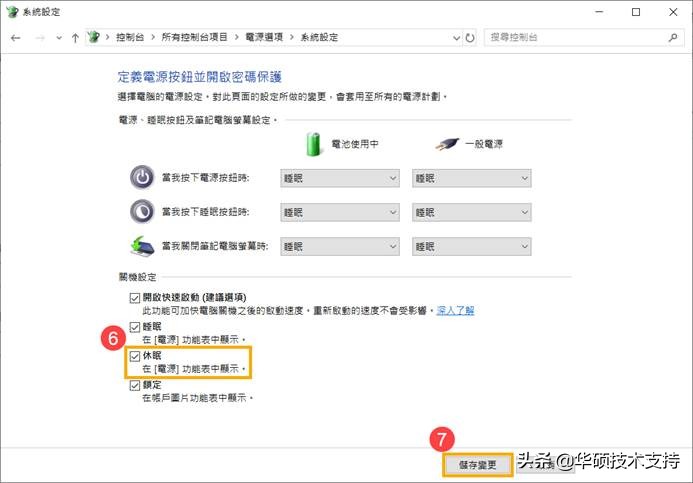The height and width of the screenshot is (483, 693).
Task: Click the control panel icon in address bar
Action: click(93, 37)
